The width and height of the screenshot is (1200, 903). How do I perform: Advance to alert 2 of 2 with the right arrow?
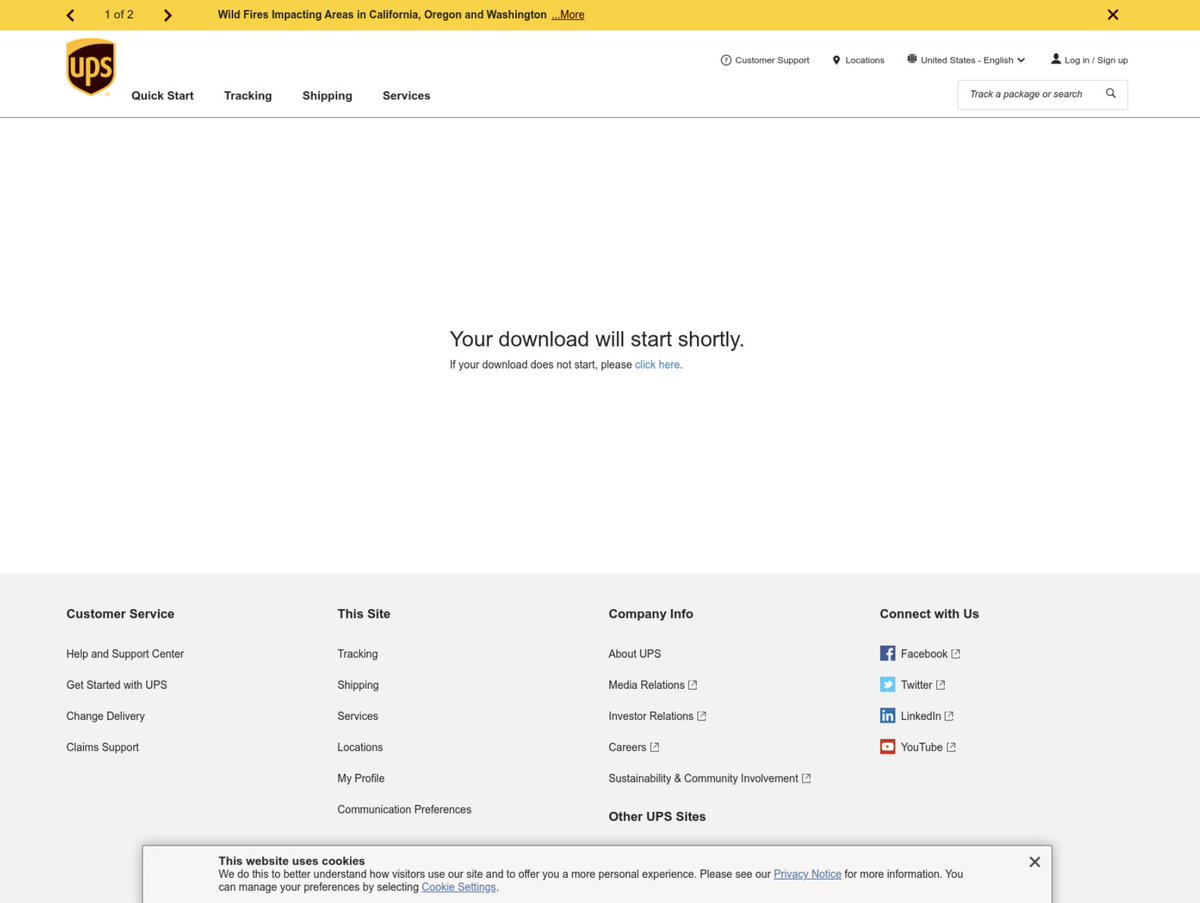[x=167, y=15]
